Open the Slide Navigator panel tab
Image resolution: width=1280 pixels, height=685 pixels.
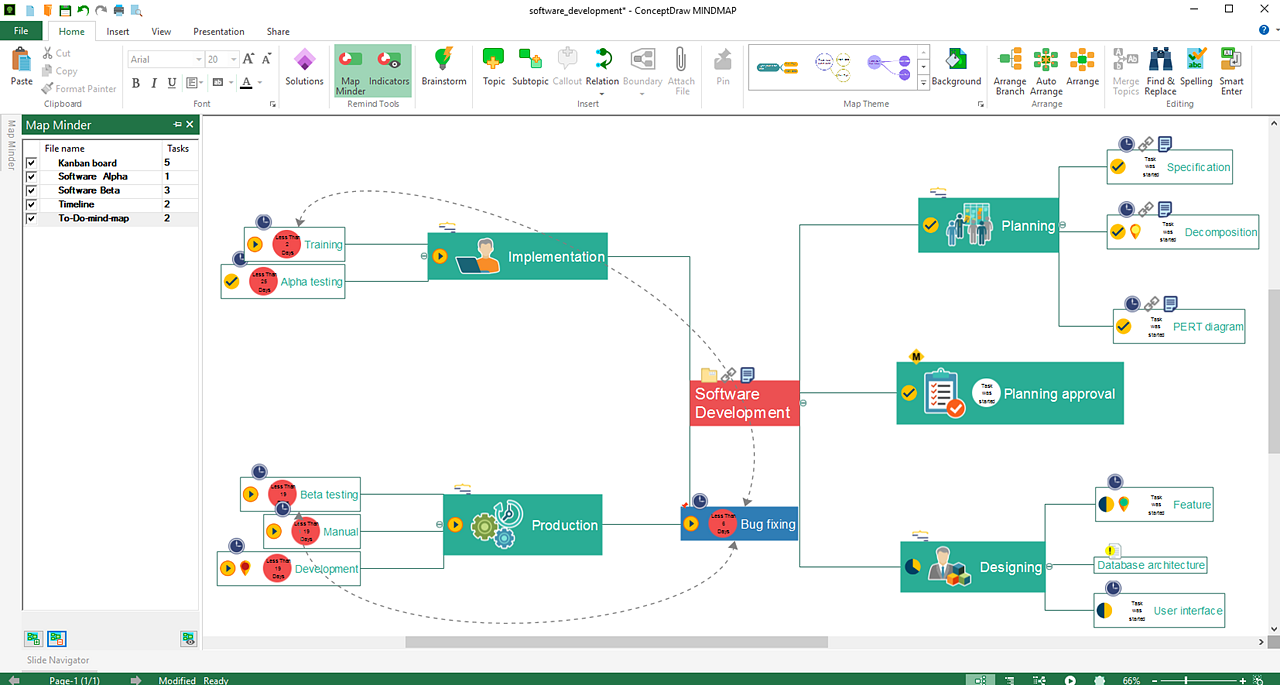(x=58, y=660)
